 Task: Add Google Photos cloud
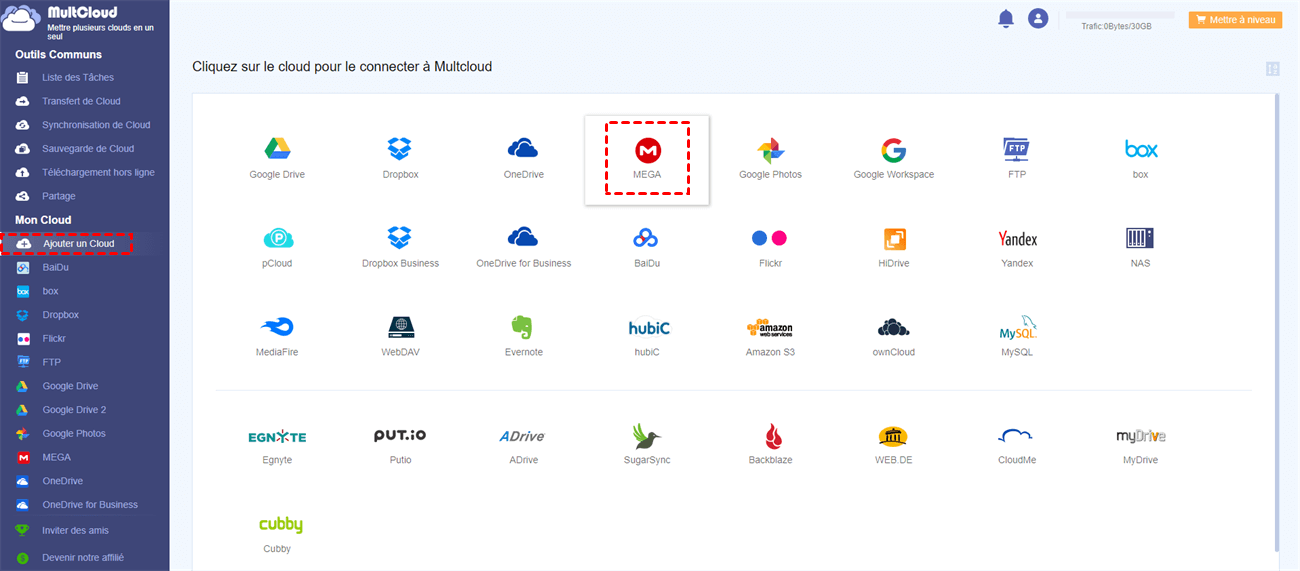coord(770,150)
